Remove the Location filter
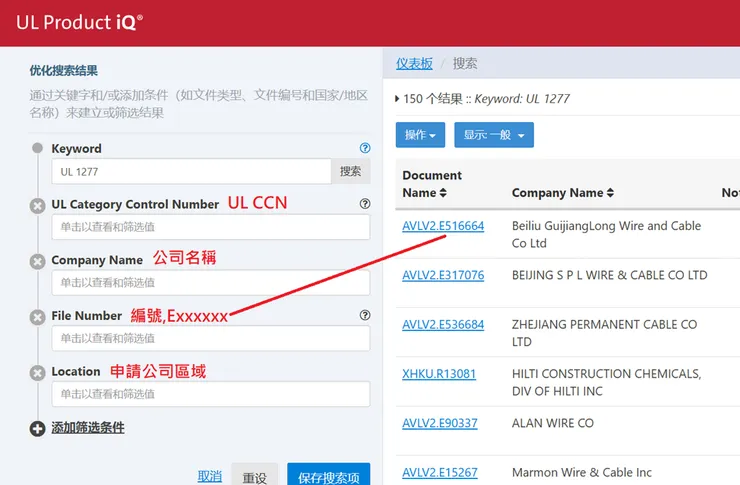This screenshot has width=740, height=485. click(37, 373)
